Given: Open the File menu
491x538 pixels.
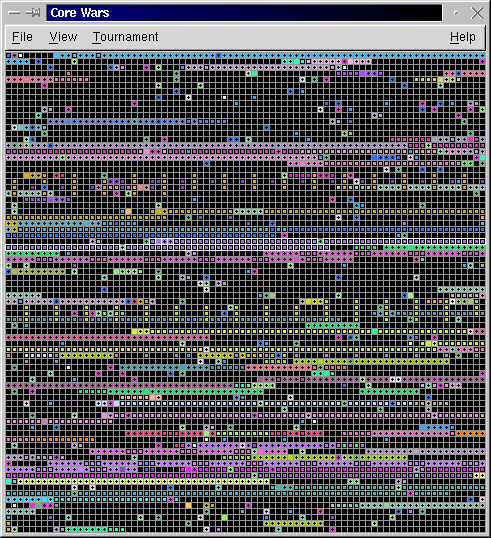Looking at the screenshot, I should pos(22,37).
